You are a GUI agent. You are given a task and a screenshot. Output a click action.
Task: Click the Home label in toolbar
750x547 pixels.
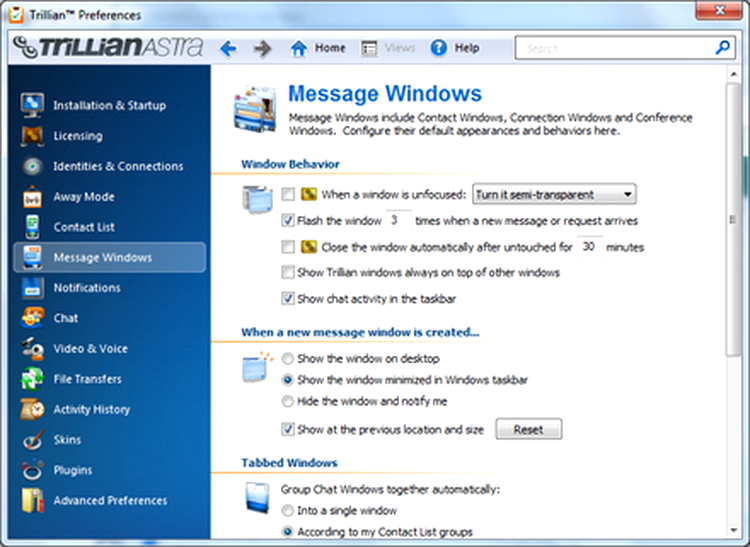(x=330, y=48)
